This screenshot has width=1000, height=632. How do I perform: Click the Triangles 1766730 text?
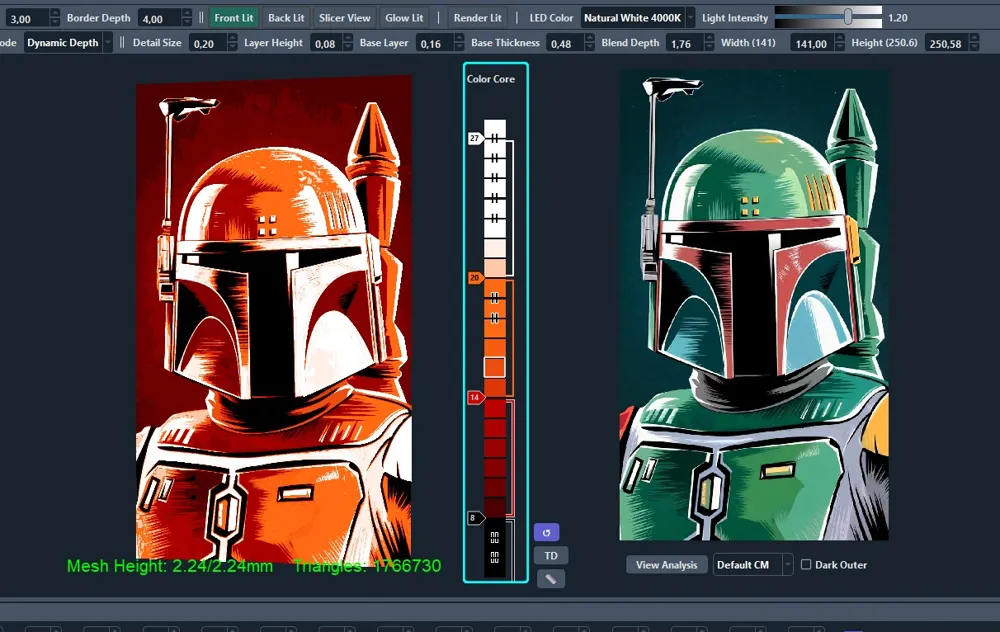click(367, 566)
